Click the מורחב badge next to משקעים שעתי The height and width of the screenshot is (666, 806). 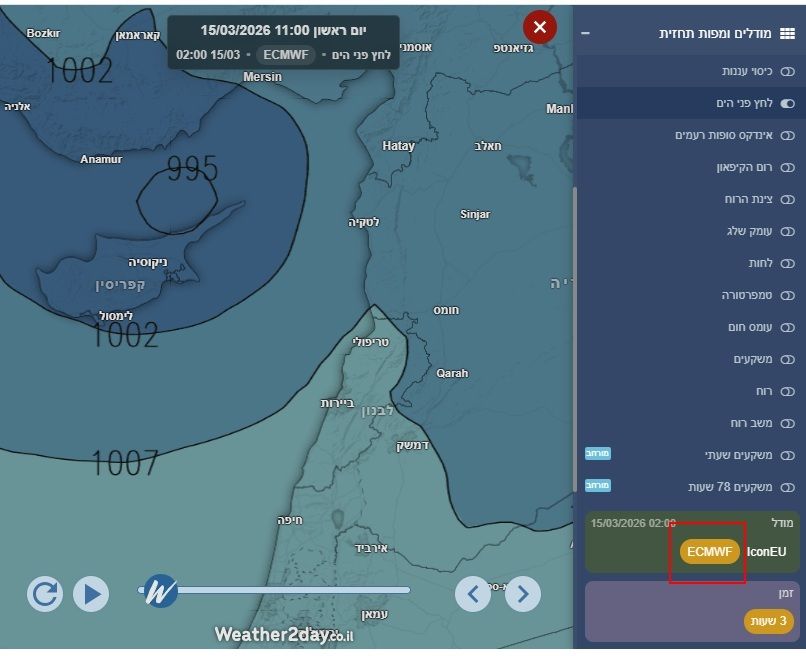click(x=598, y=454)
